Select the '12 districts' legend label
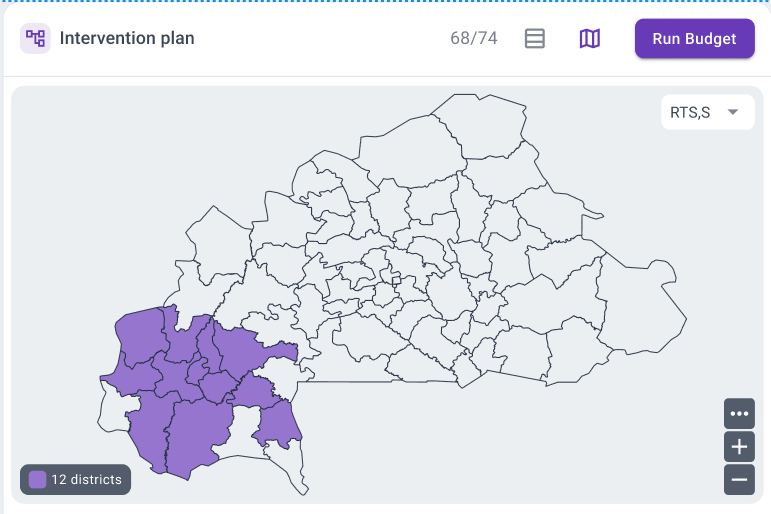 pos(86,480)
